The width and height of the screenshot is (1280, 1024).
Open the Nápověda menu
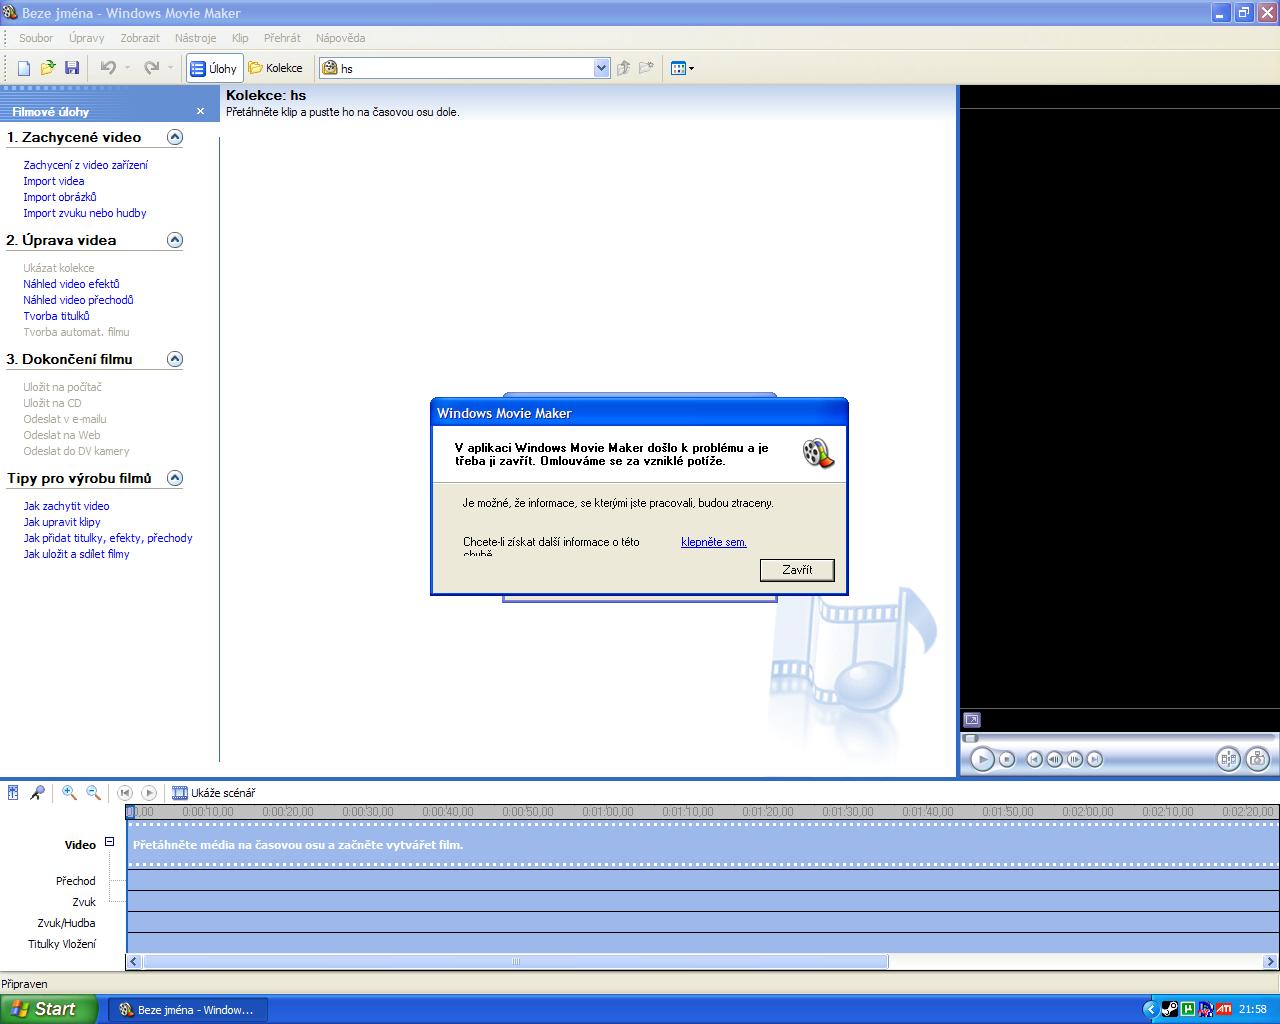[x=340, y=38]
